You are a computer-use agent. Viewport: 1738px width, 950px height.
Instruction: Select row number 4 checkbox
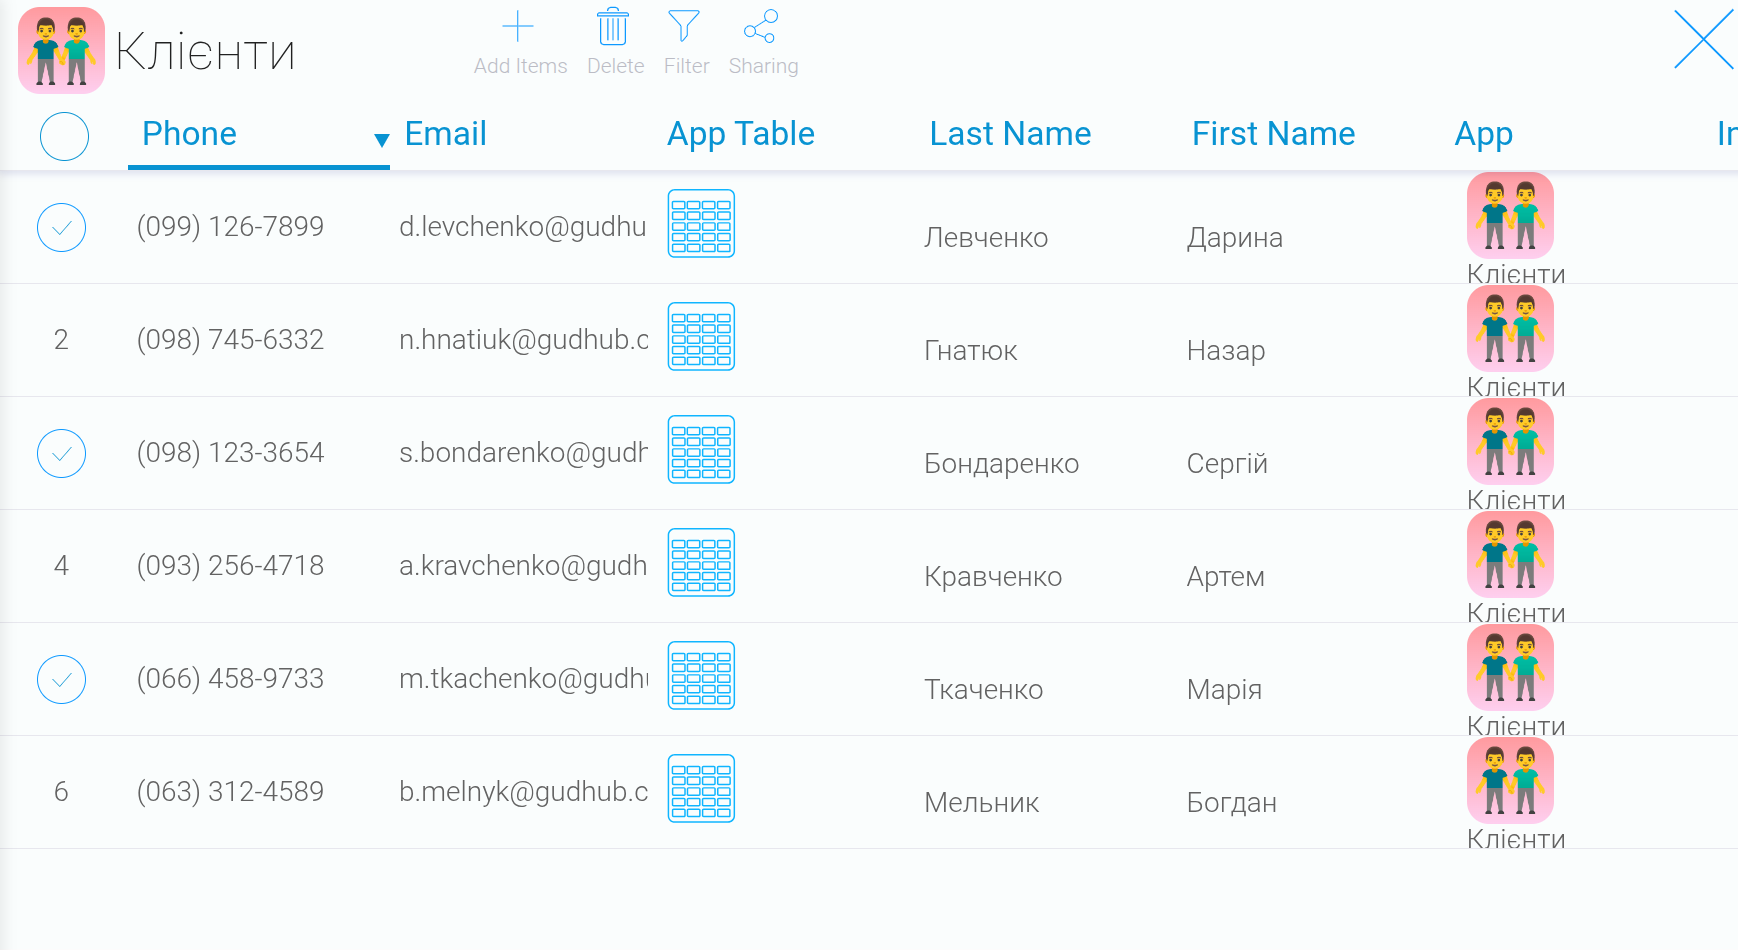[x=61, y=566]
